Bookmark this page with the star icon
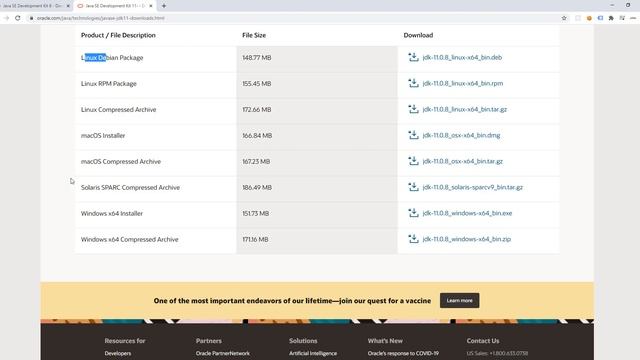Image resolution: width=640 pixels, height=360 pixels. click(x=564, y=18)
